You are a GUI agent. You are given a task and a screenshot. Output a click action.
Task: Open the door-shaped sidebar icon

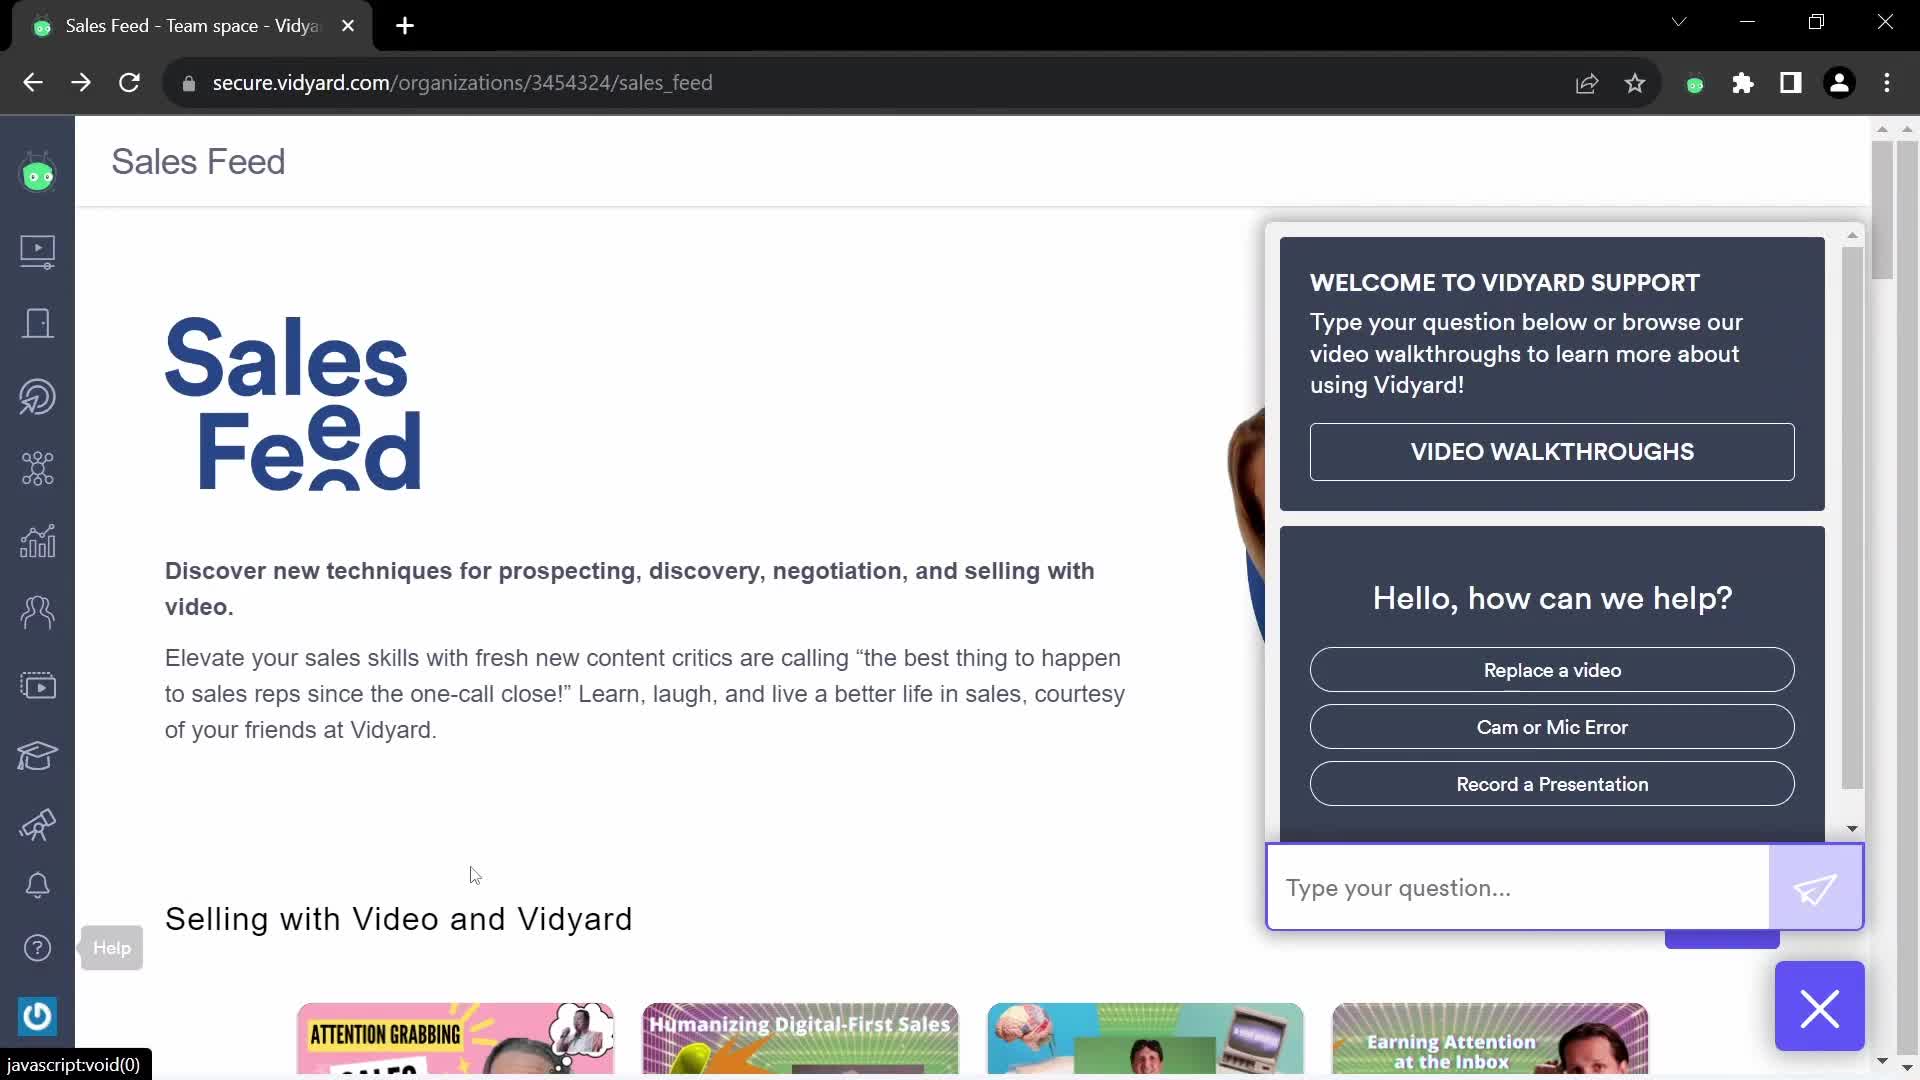click(x=38, y=324)
